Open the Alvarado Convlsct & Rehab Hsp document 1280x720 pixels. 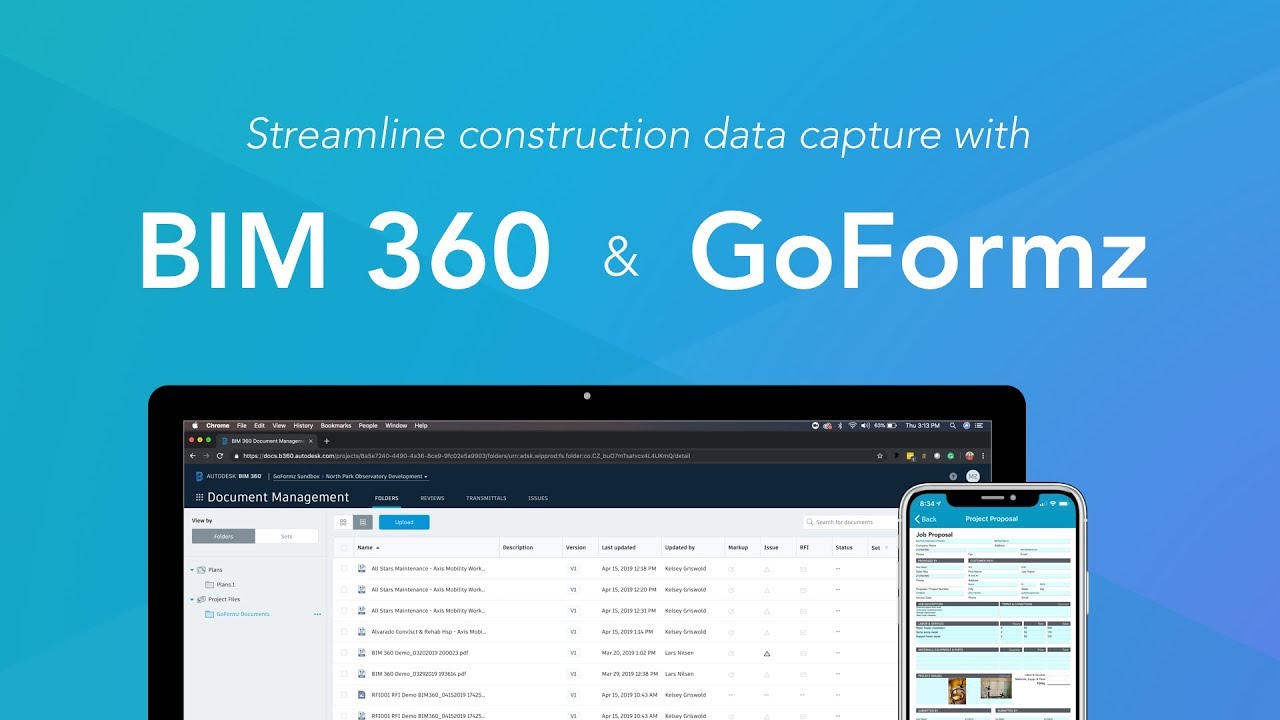coord(428,632)
